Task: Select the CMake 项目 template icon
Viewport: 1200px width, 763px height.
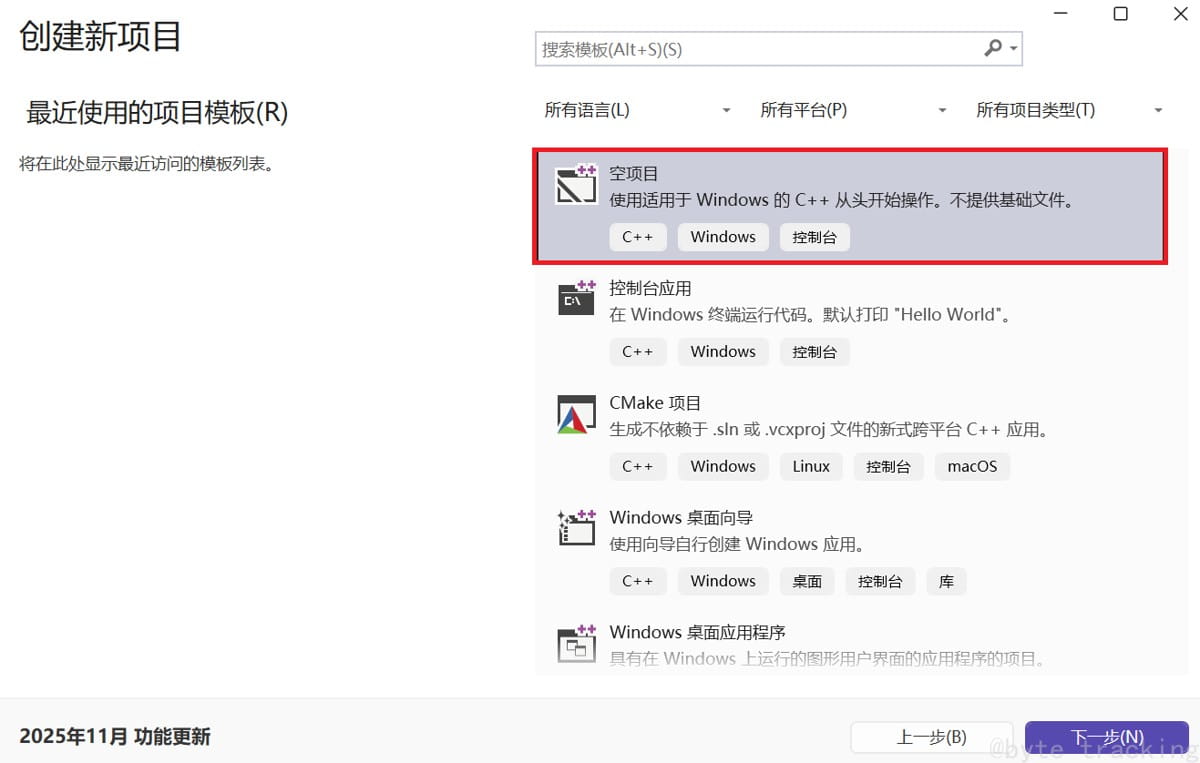Action: click(x=576, y=413)
